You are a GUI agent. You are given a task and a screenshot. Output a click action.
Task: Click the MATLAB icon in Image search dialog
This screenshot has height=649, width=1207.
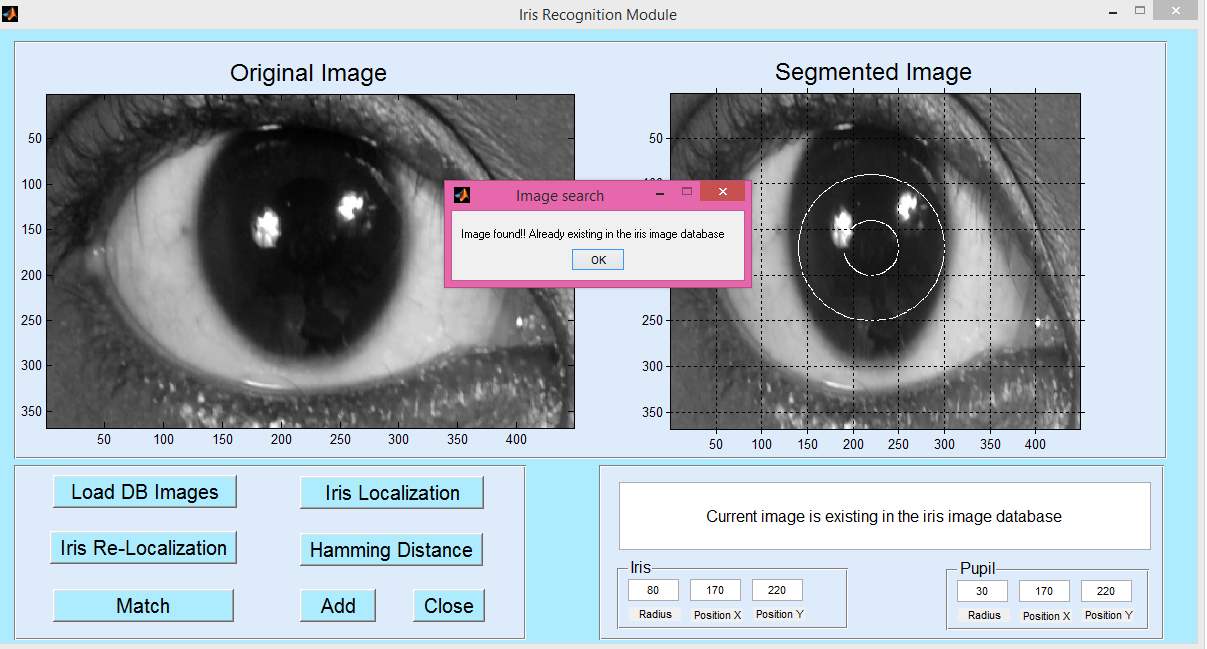click(461, 195)
